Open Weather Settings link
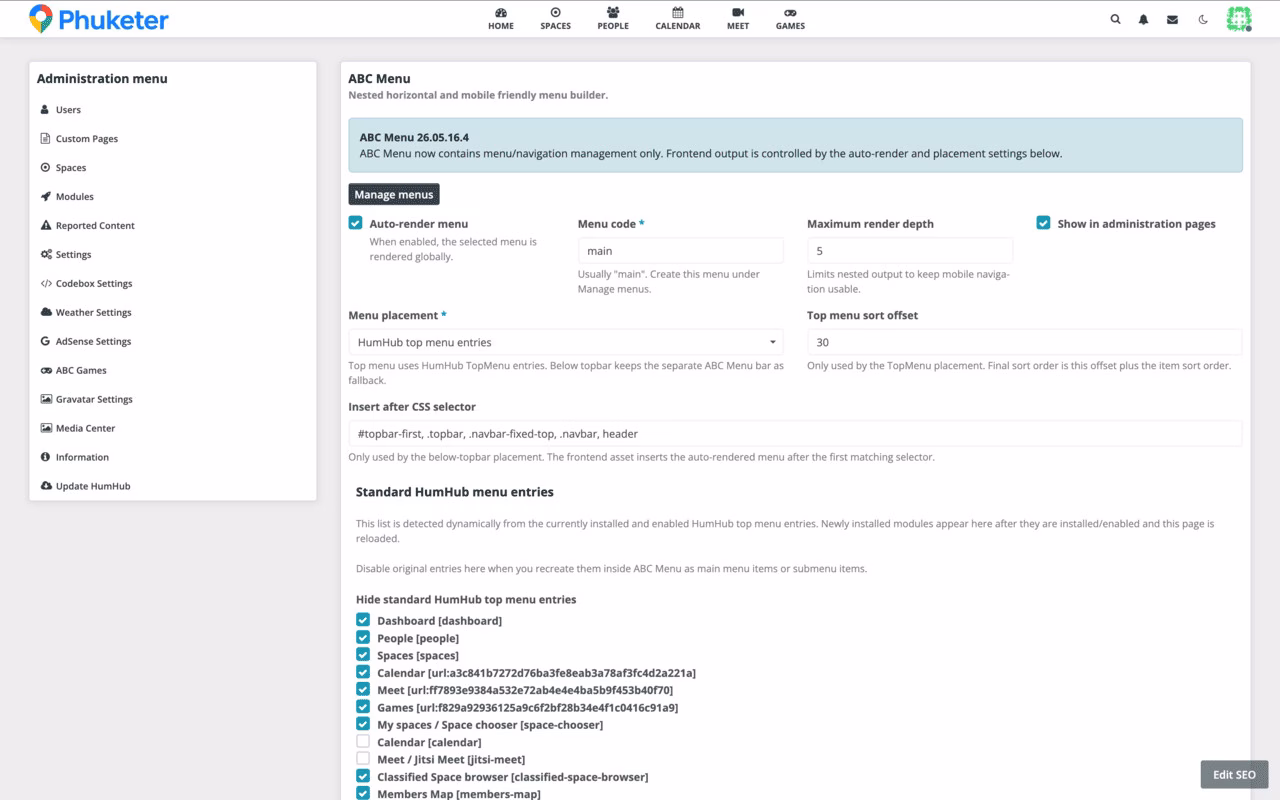This screenshot has width=1280, height=800. coord(94,313)
